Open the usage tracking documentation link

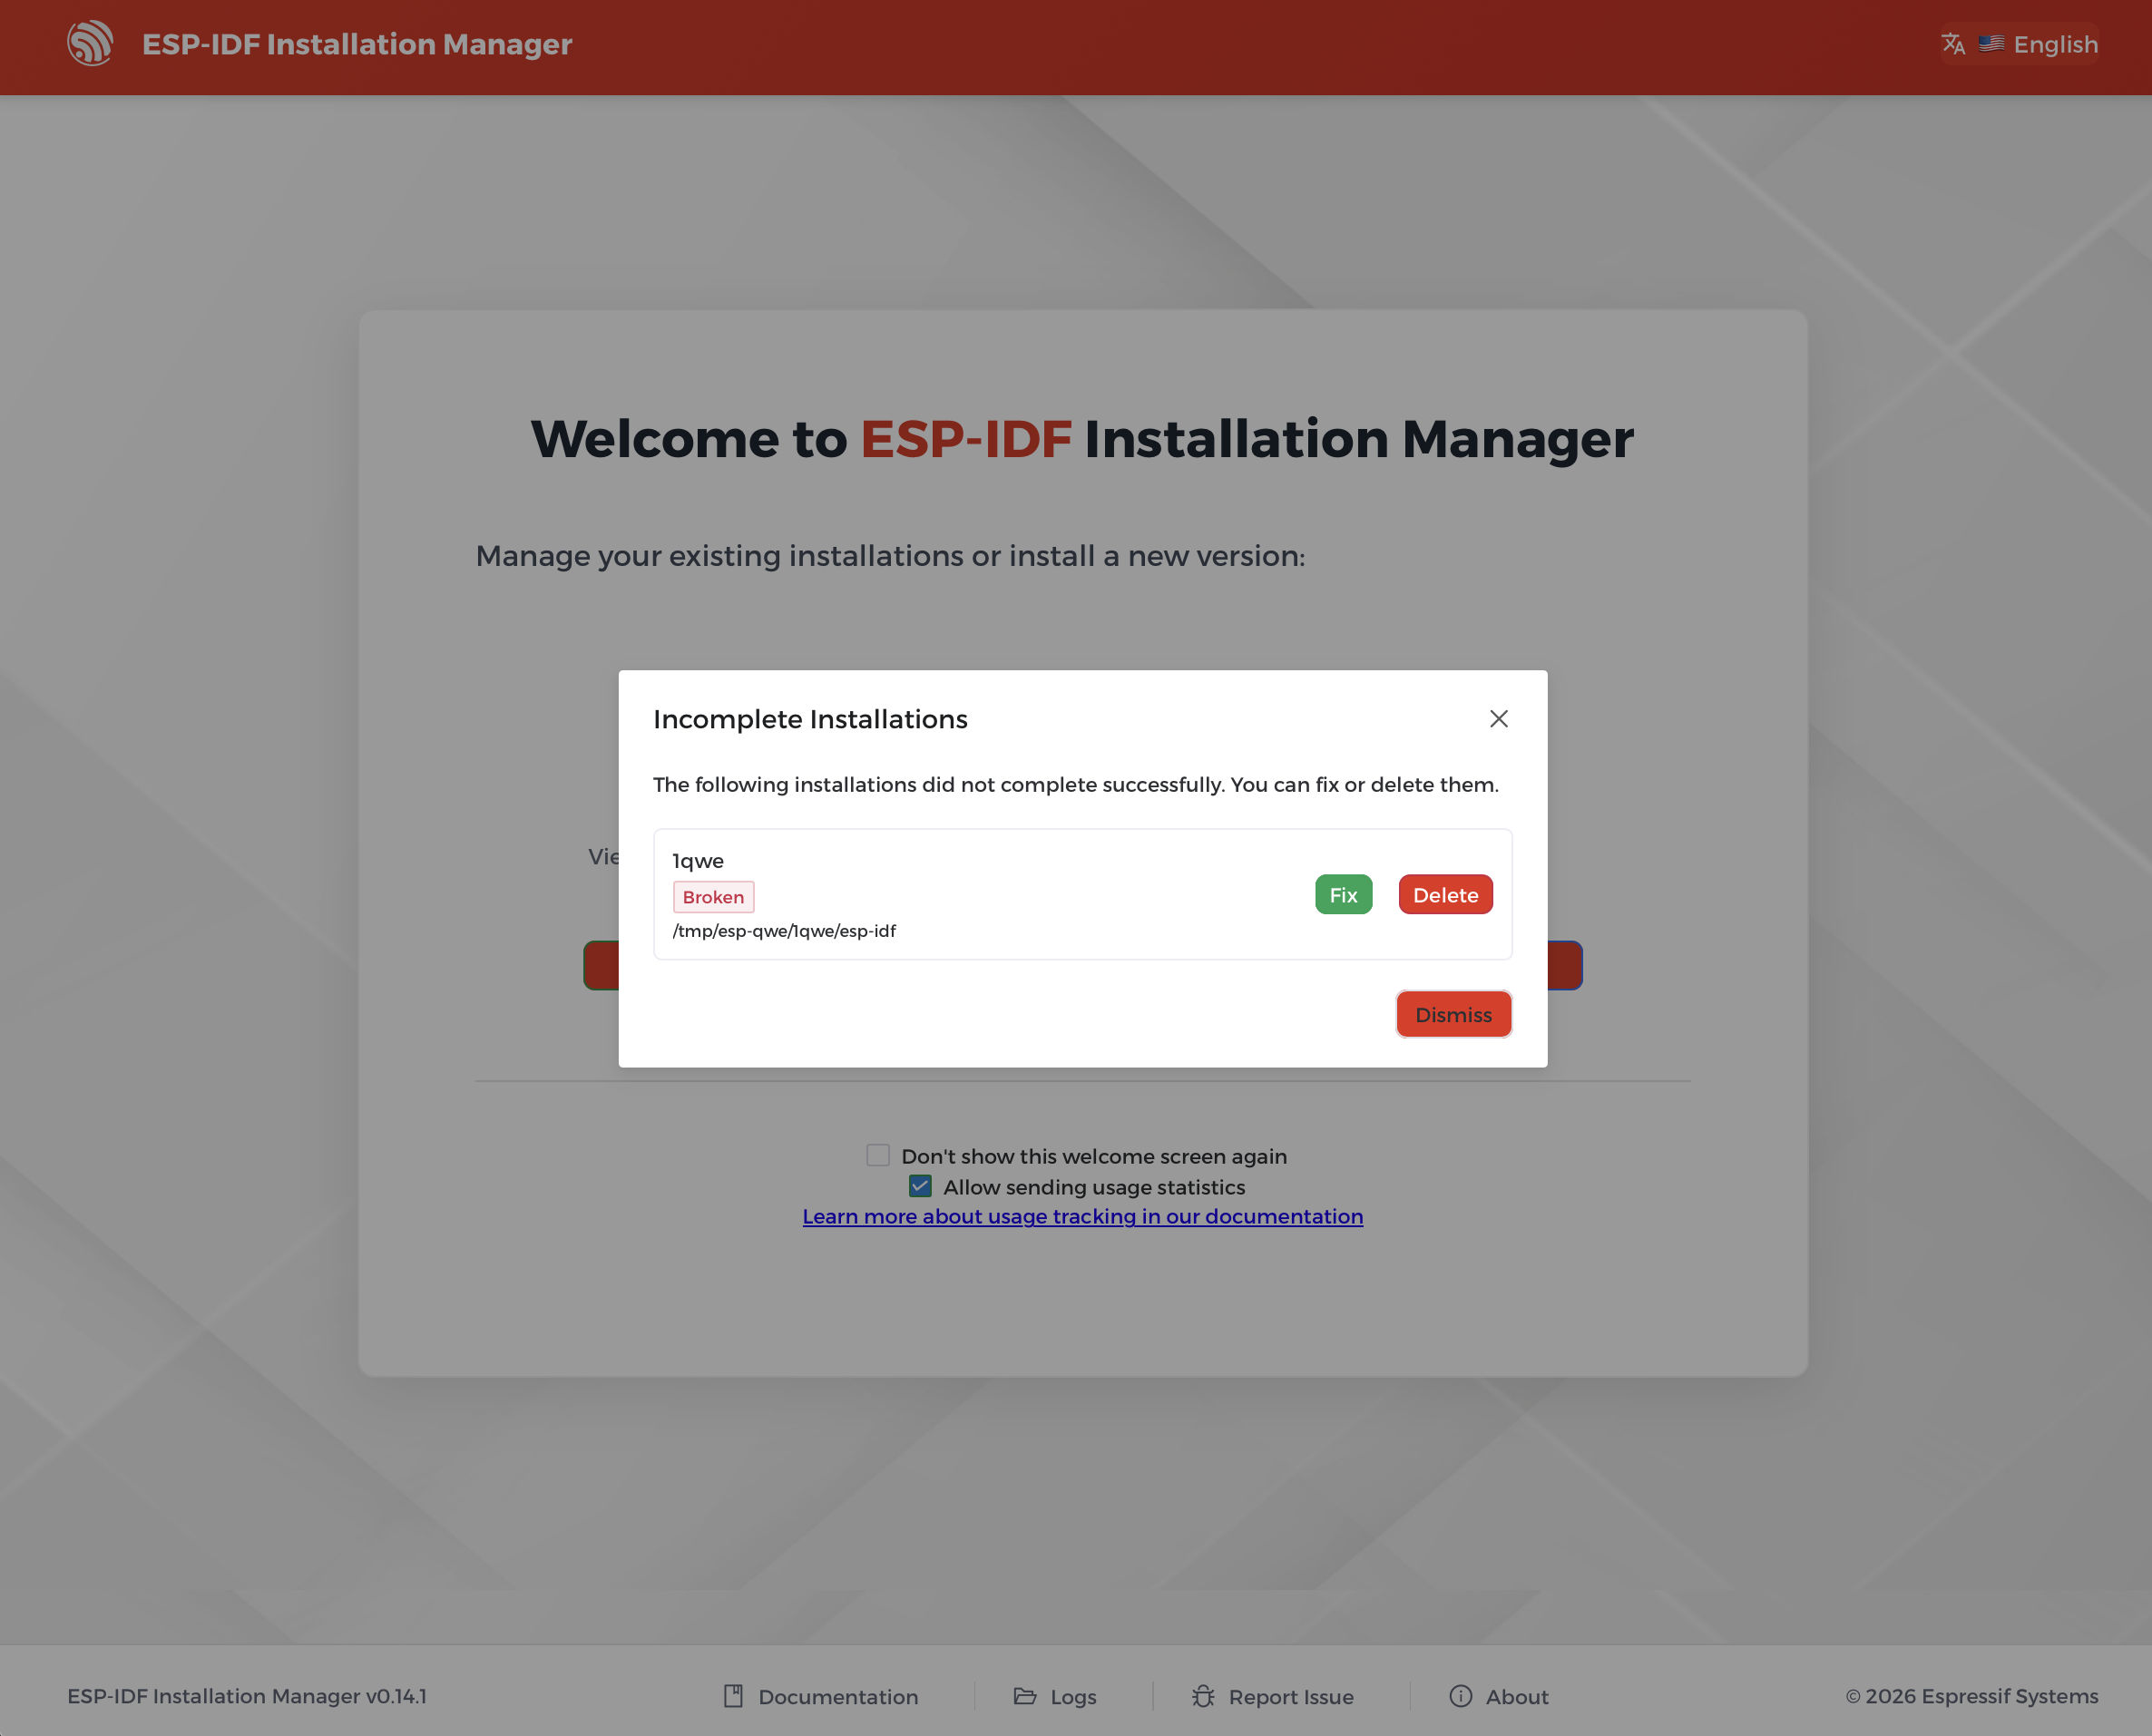pyautogui.click(x=1082, y=1217)
